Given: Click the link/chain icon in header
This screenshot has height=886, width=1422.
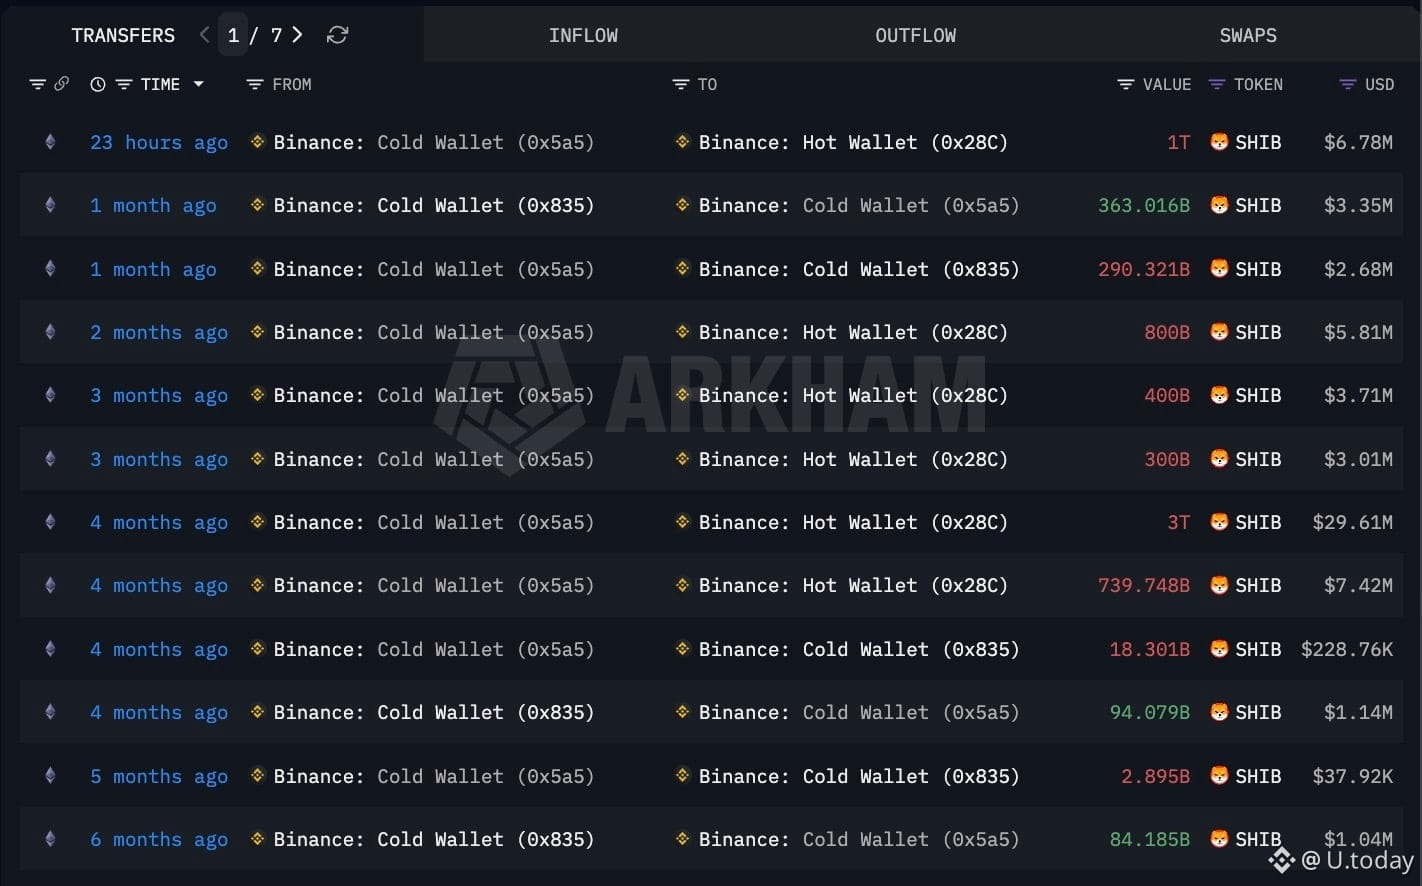Looking at the screenshot, I should coord(62,84).
